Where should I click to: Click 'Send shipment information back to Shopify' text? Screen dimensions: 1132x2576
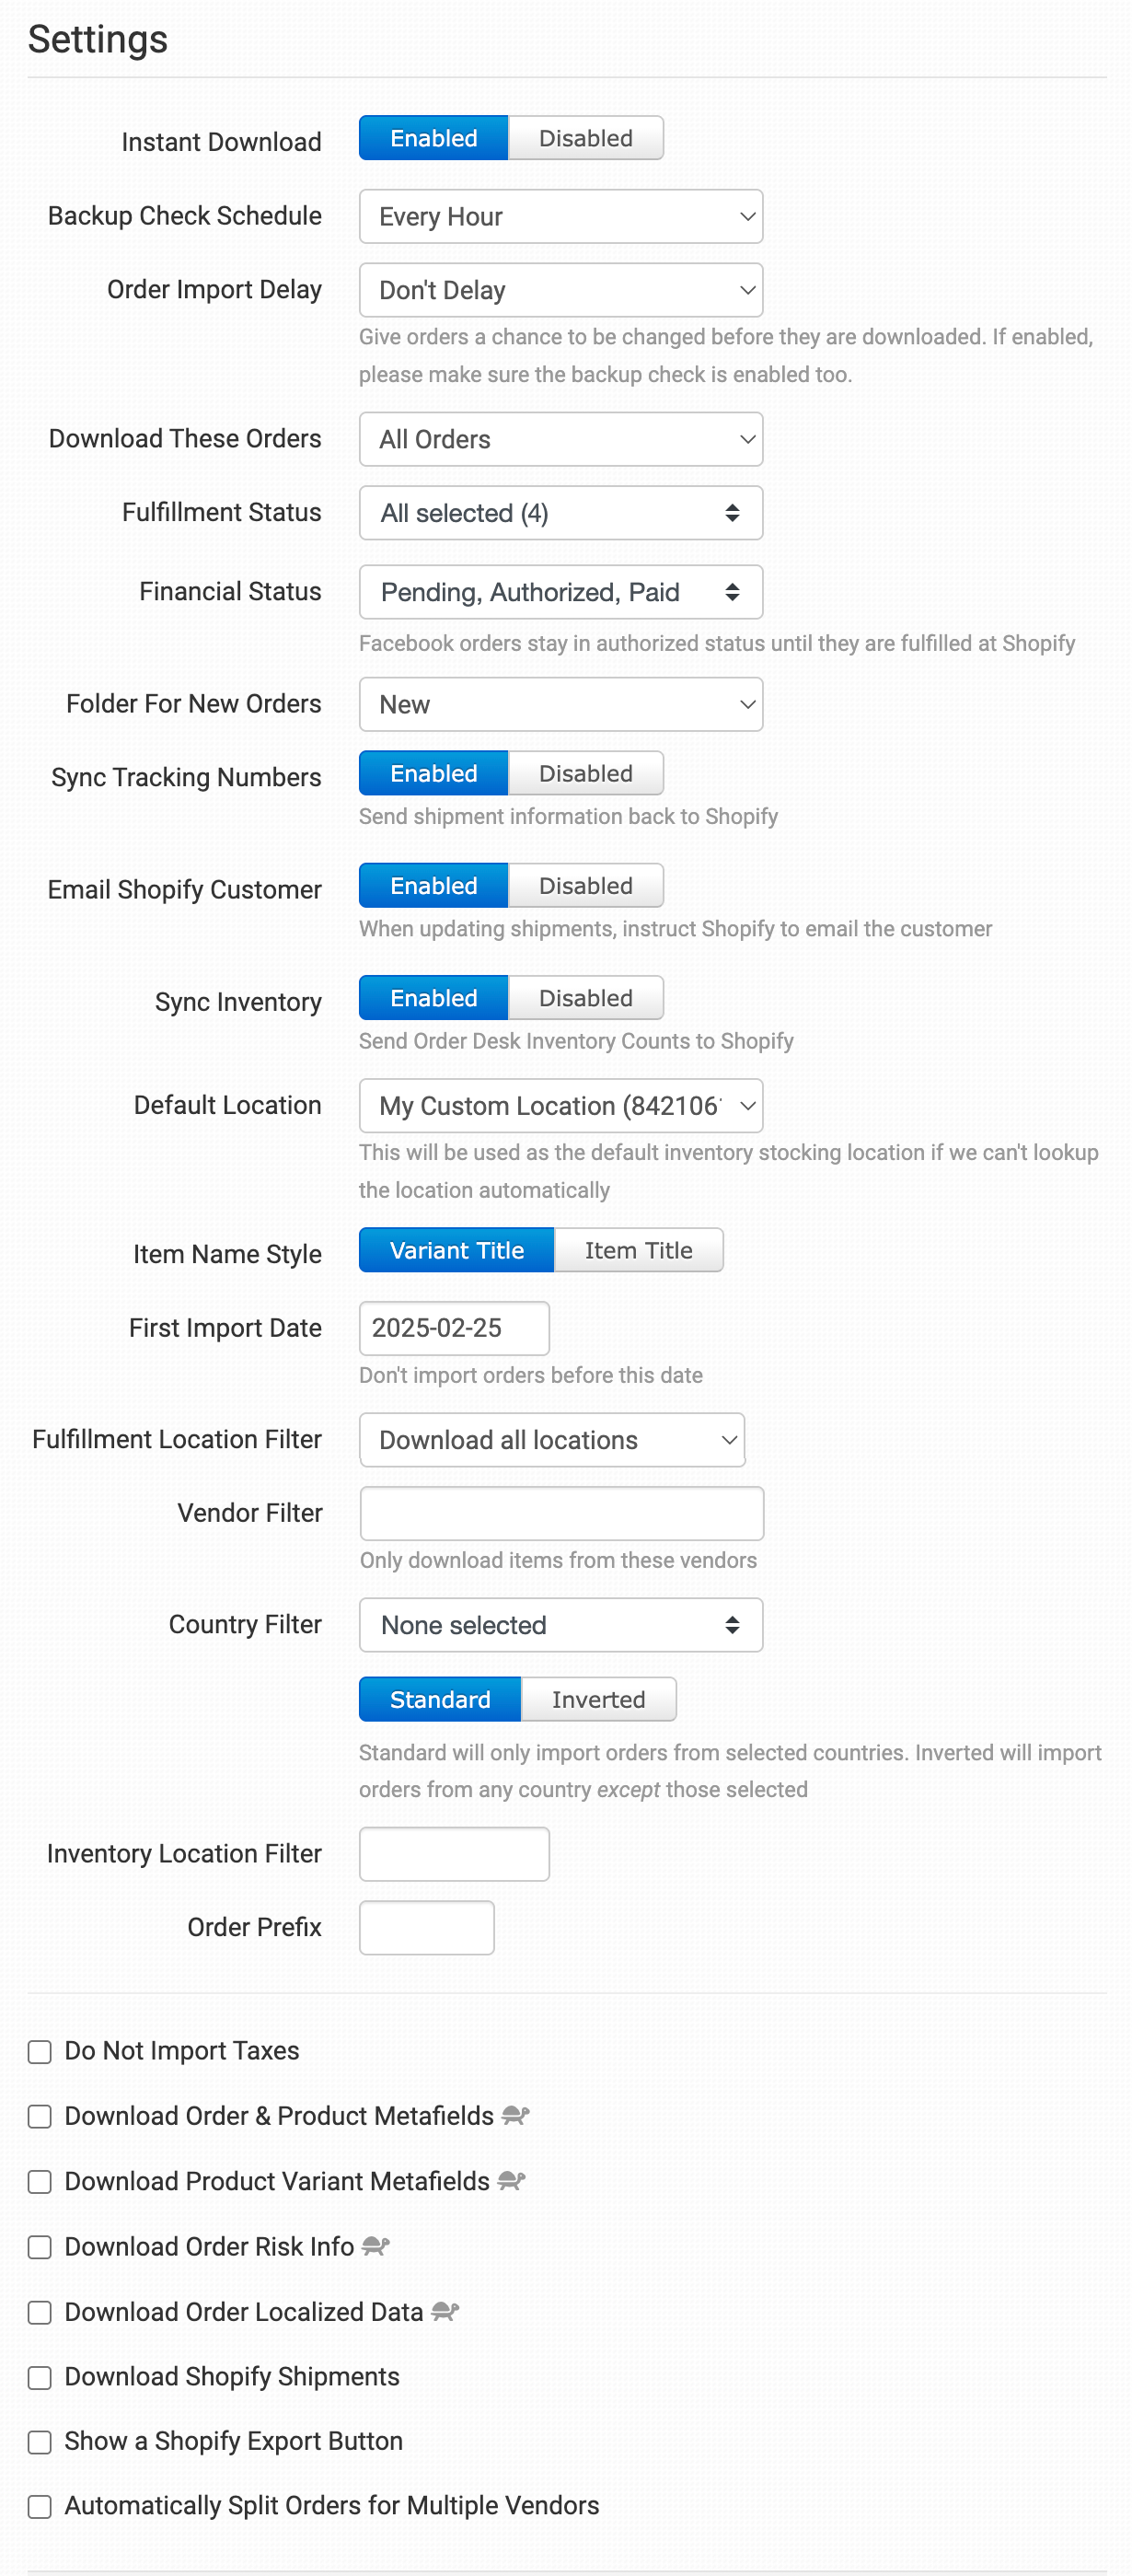point(568,816)
